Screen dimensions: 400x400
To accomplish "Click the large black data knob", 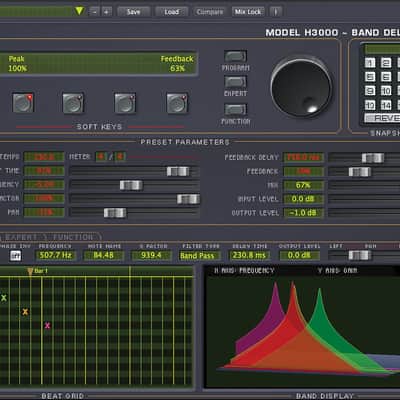I will click(x=301, y=88).
